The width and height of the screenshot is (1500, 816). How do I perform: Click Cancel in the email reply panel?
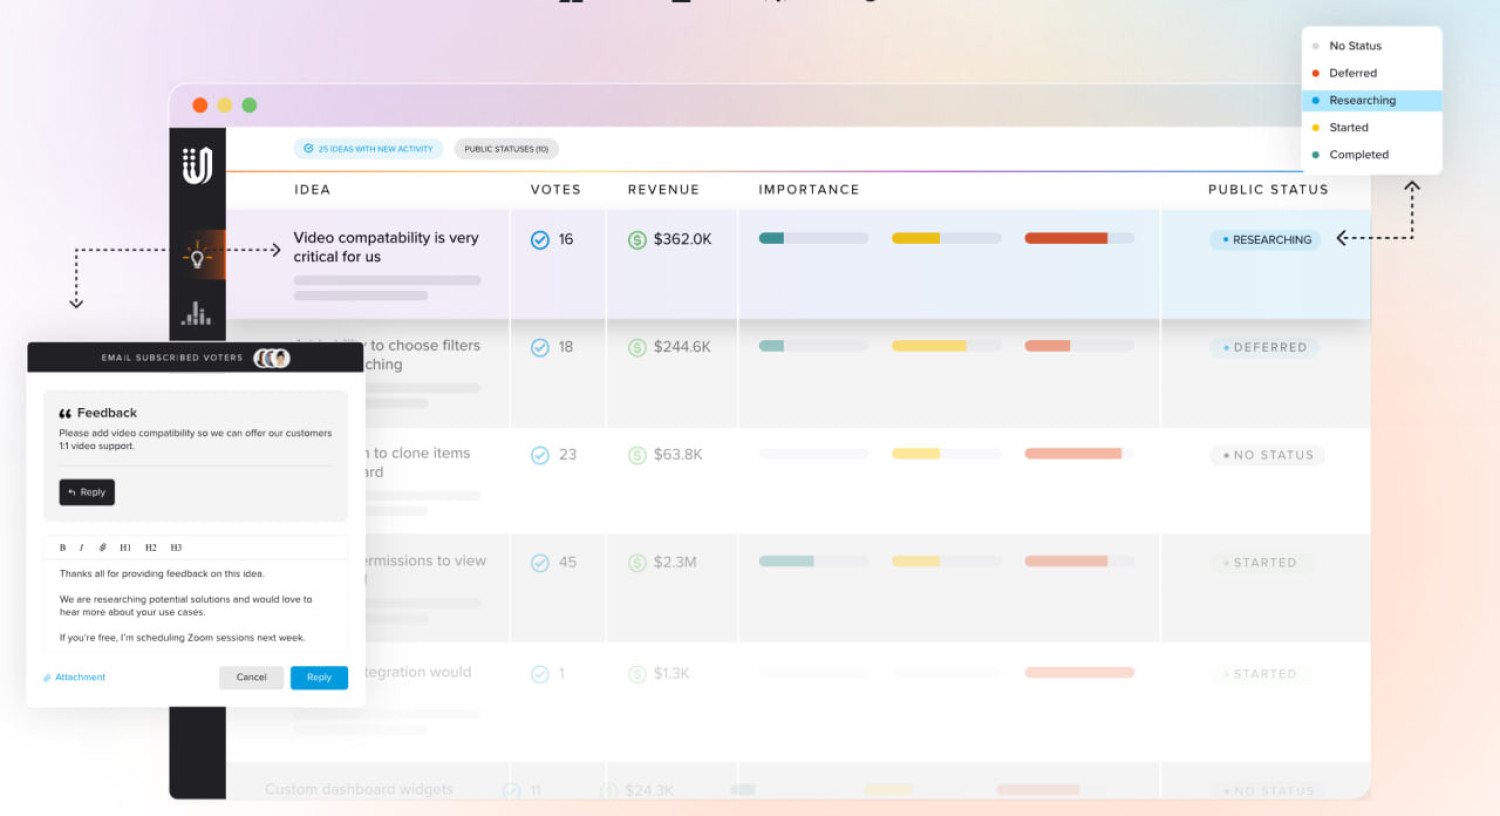251,677
